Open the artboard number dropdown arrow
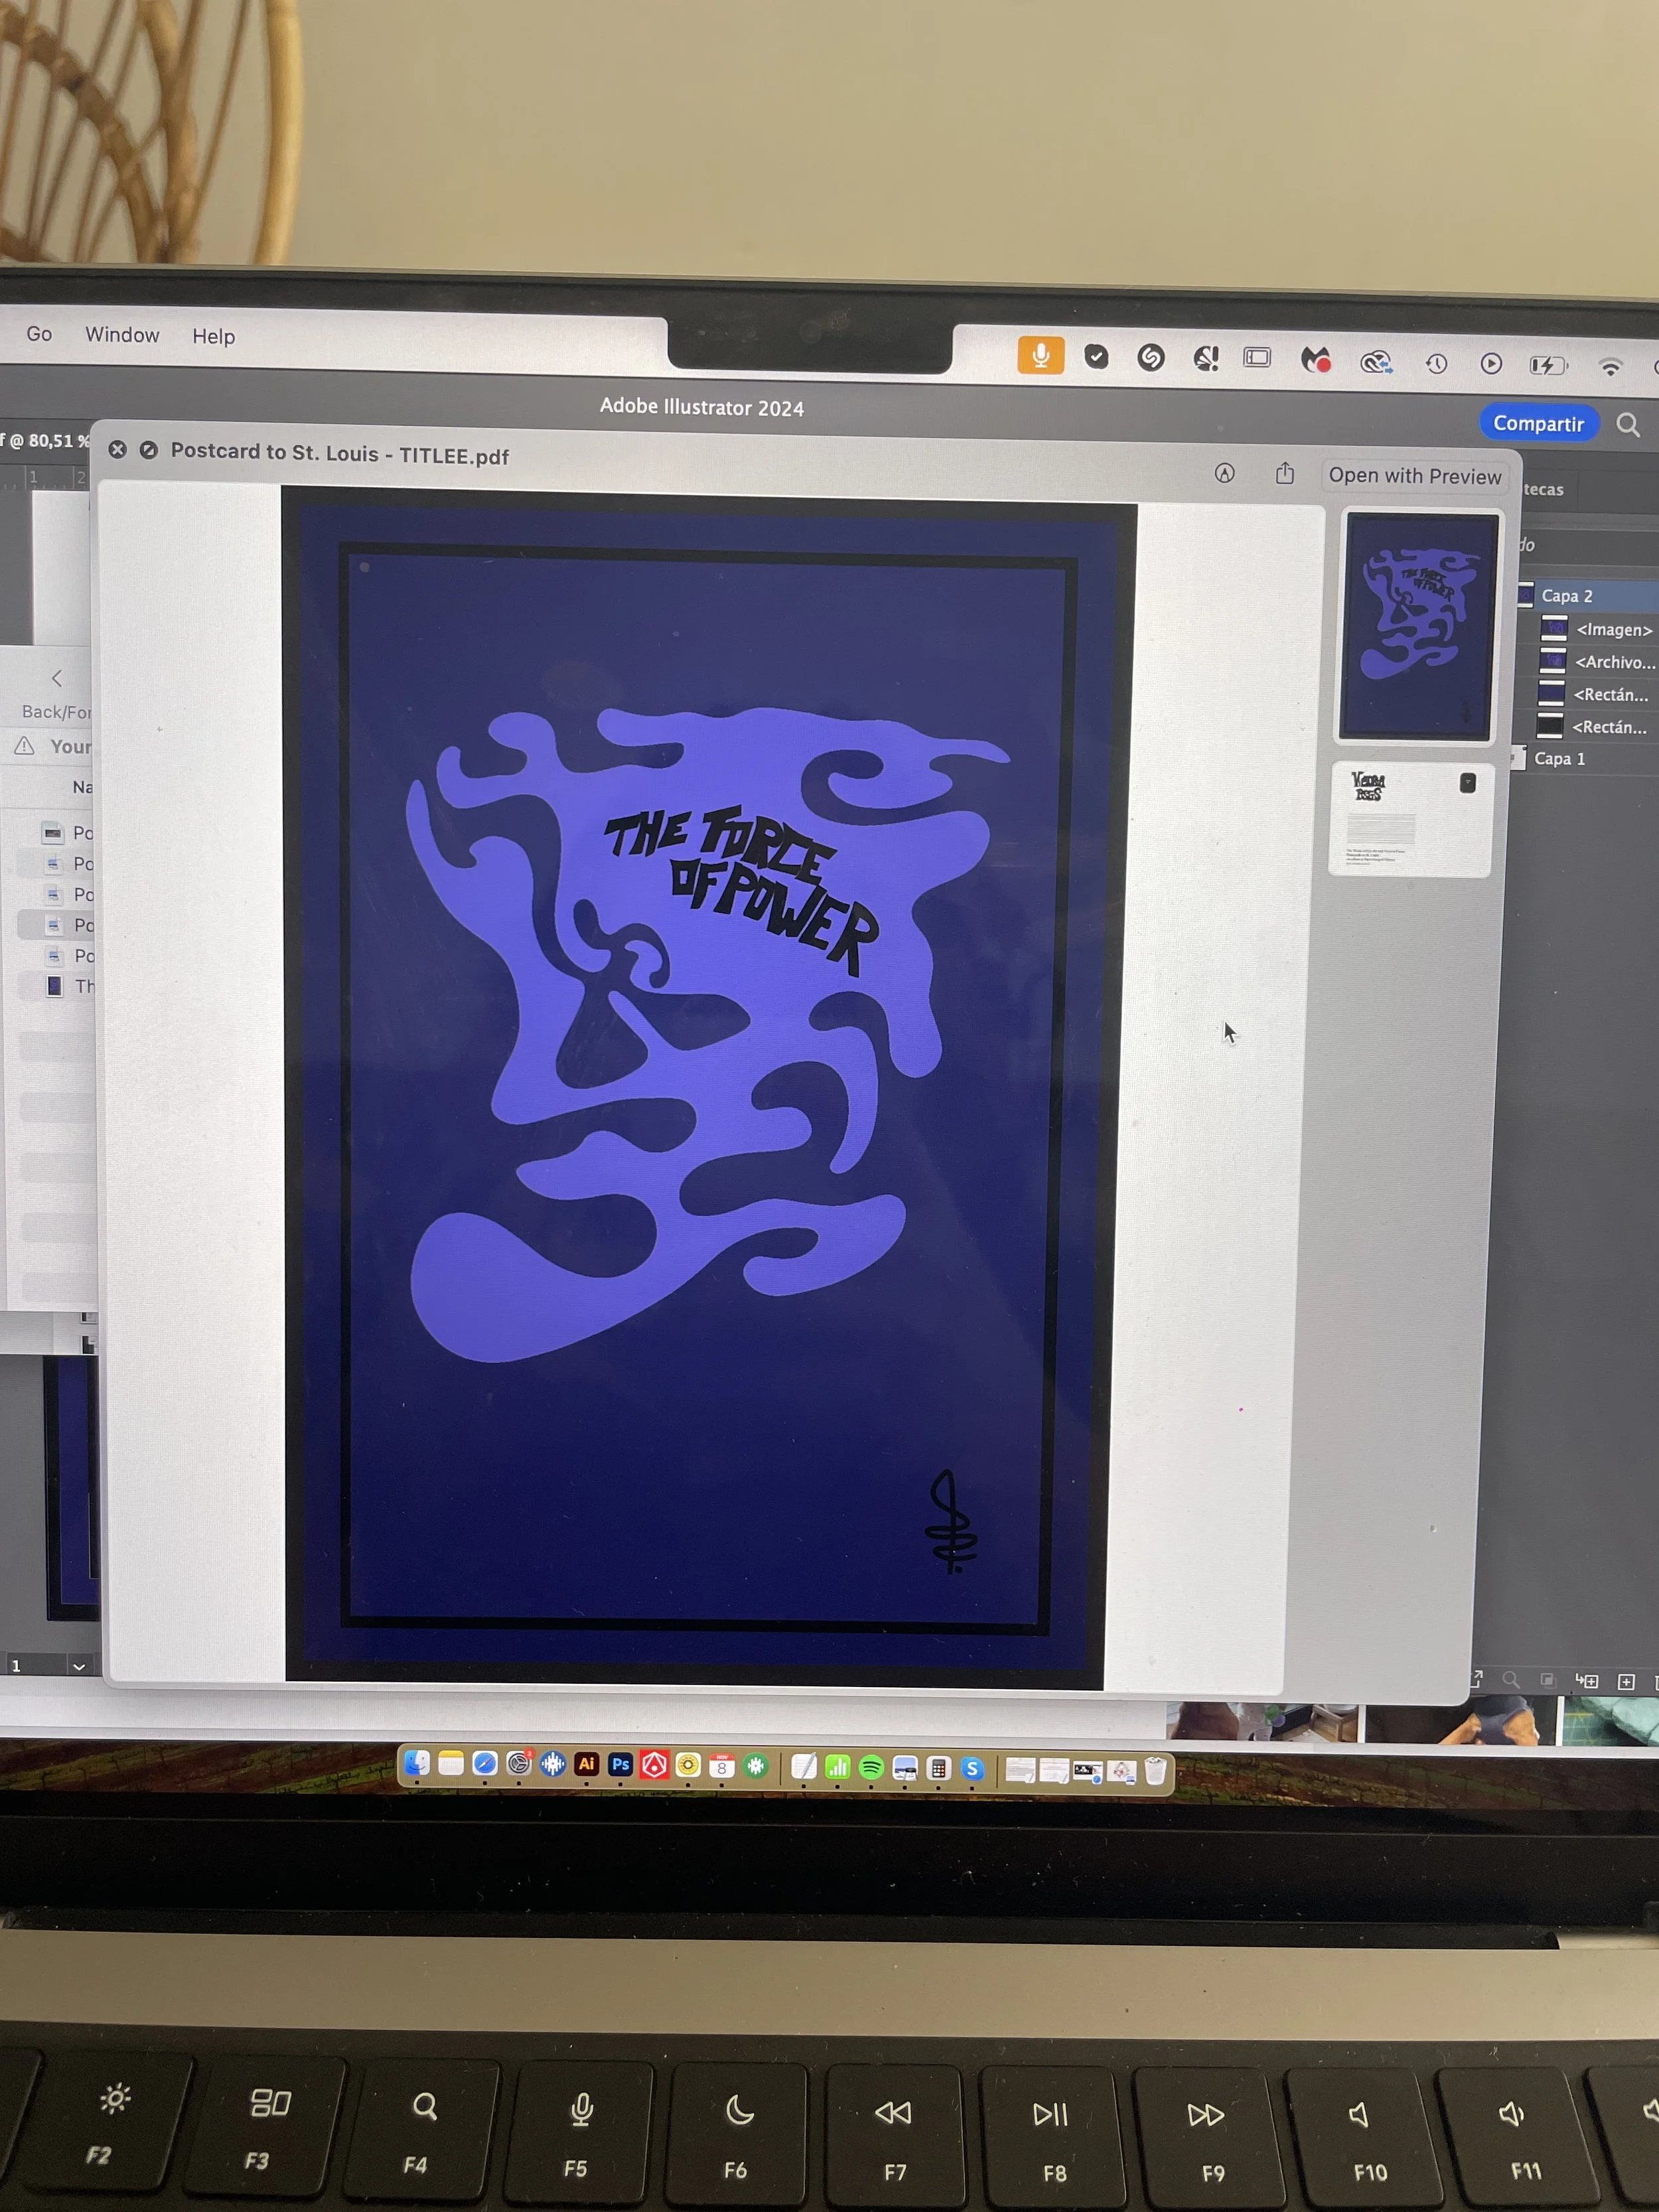 (79, 1666)
